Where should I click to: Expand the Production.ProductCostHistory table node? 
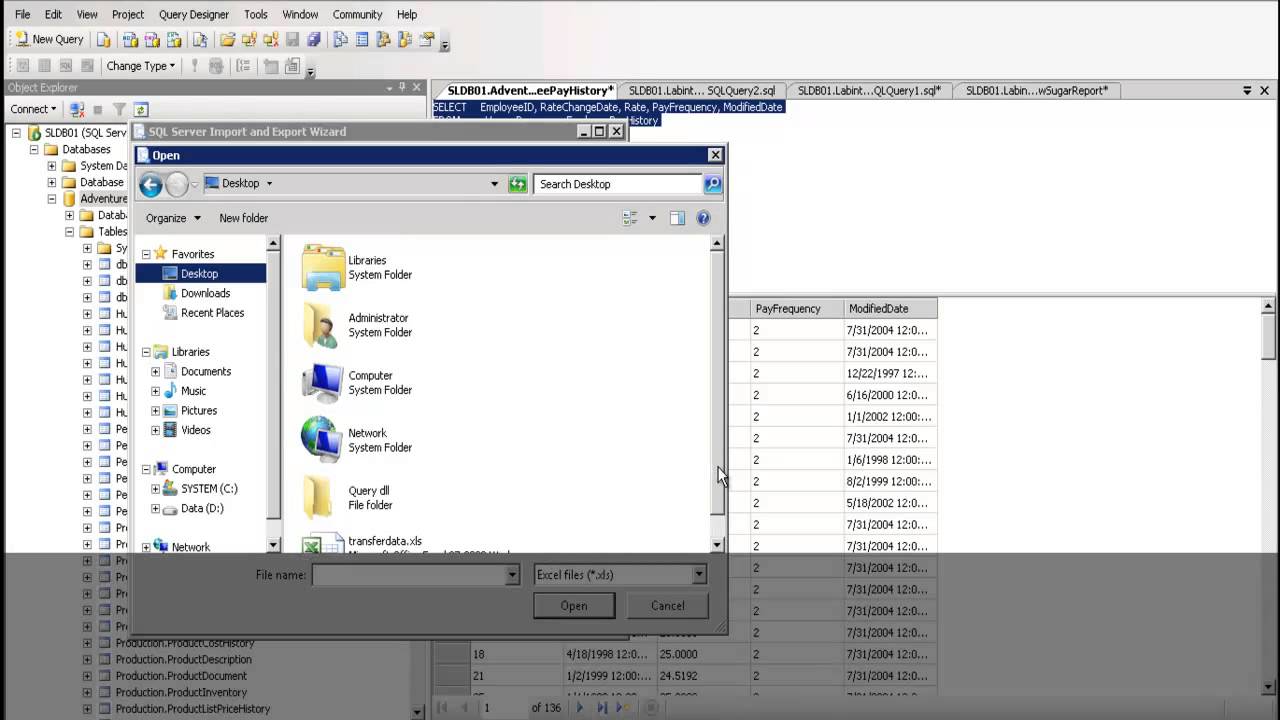coord(87,643)
